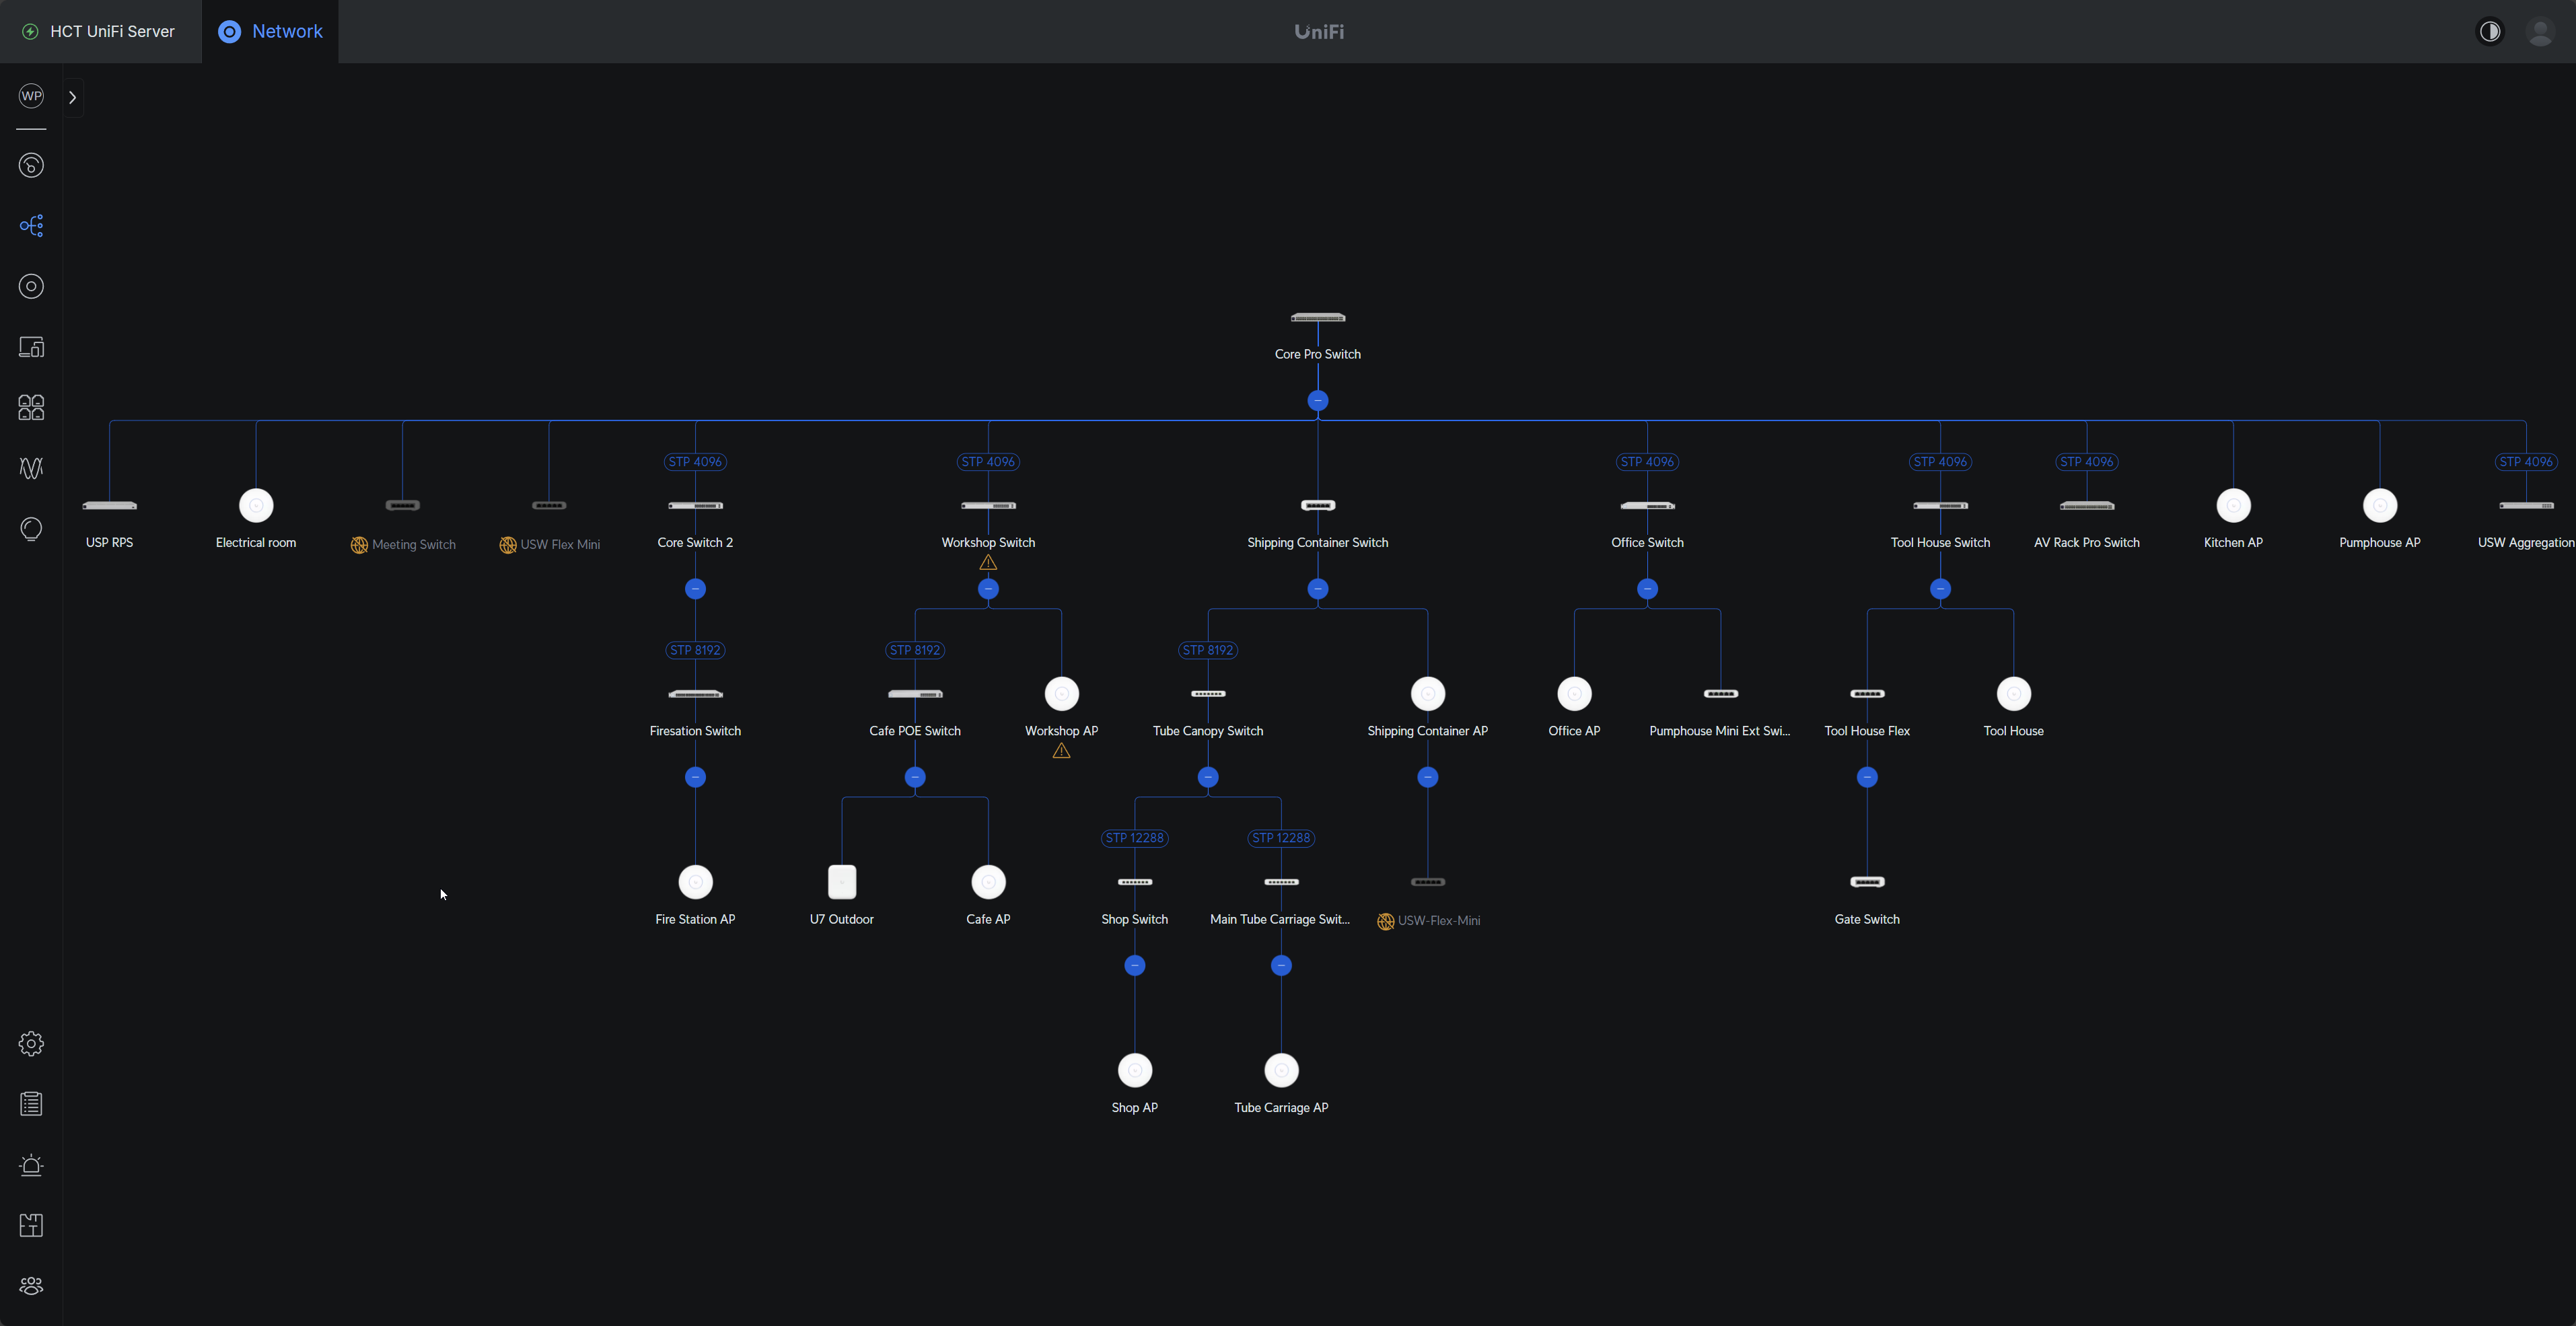Open the user account avatar
Screen dimensions: 2576x1326
(2540, 32)
